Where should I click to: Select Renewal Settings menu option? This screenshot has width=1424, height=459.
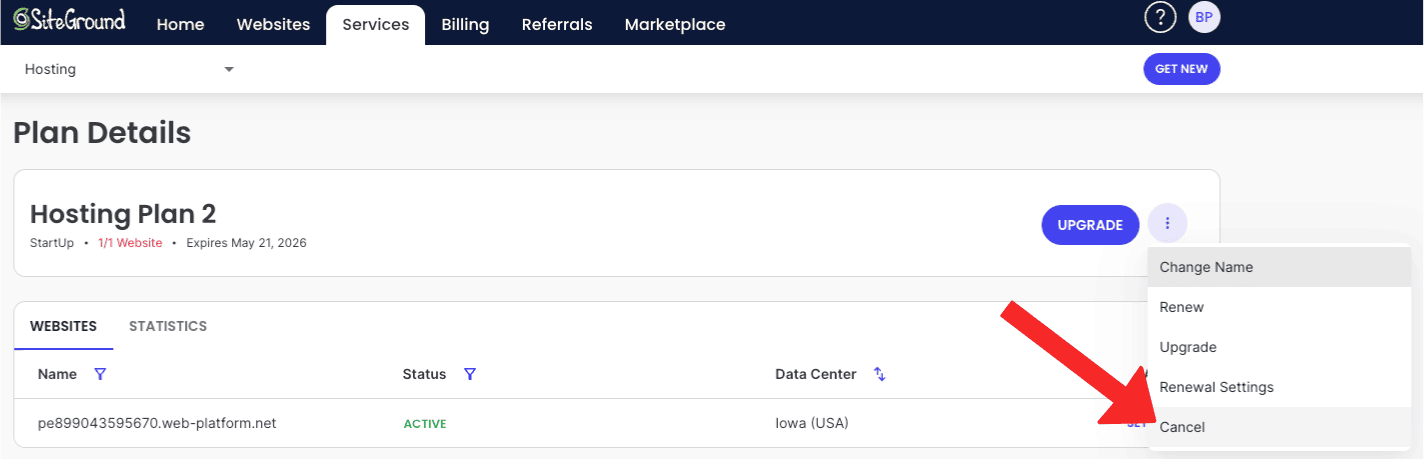point(1216,387)
